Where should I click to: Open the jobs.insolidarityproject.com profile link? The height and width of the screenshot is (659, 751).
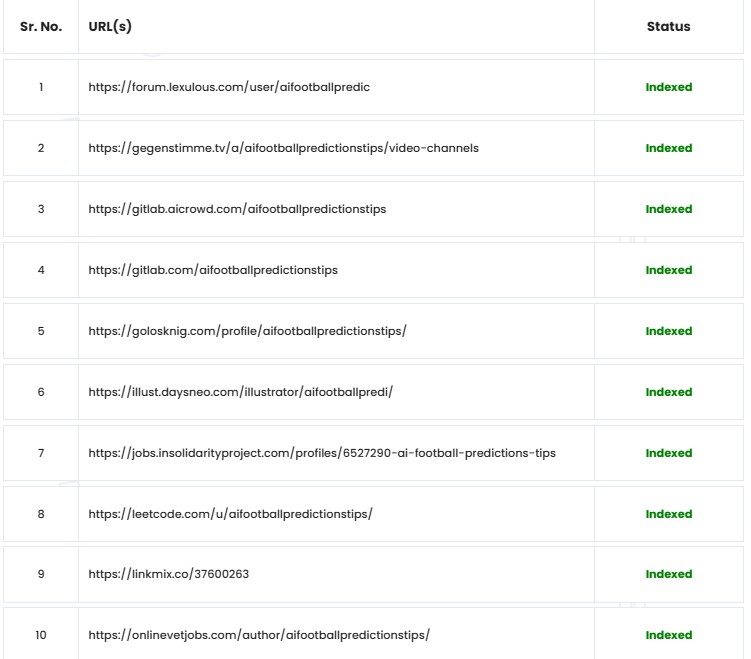(322, 453)
